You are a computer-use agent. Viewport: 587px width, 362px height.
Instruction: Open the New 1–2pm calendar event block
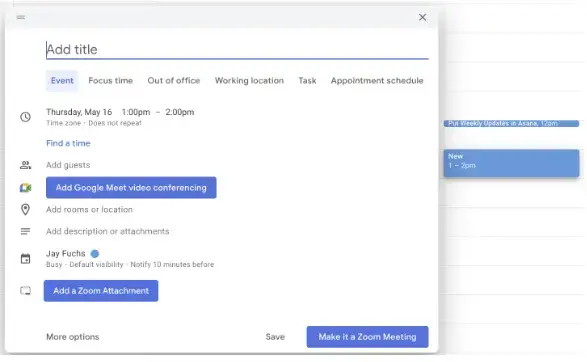[x=511, y=163]
